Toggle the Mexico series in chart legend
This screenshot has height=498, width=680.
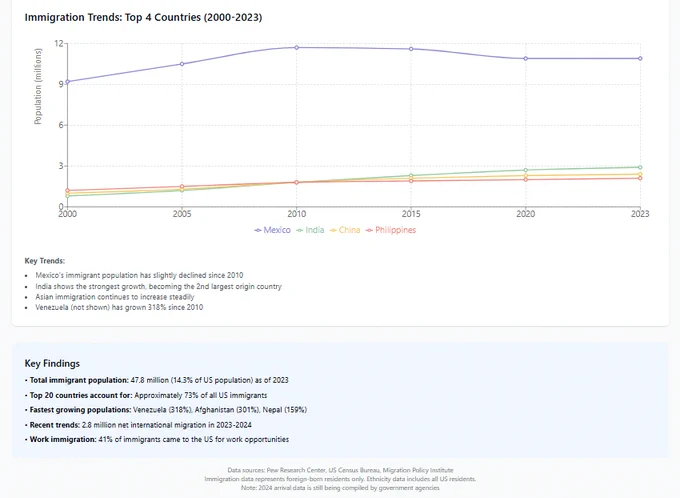[x=272, y=230]
